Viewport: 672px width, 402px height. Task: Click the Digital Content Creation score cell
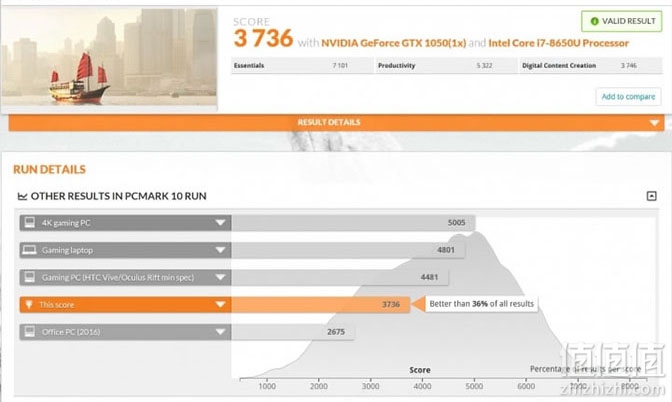click(x=591, y=66)
